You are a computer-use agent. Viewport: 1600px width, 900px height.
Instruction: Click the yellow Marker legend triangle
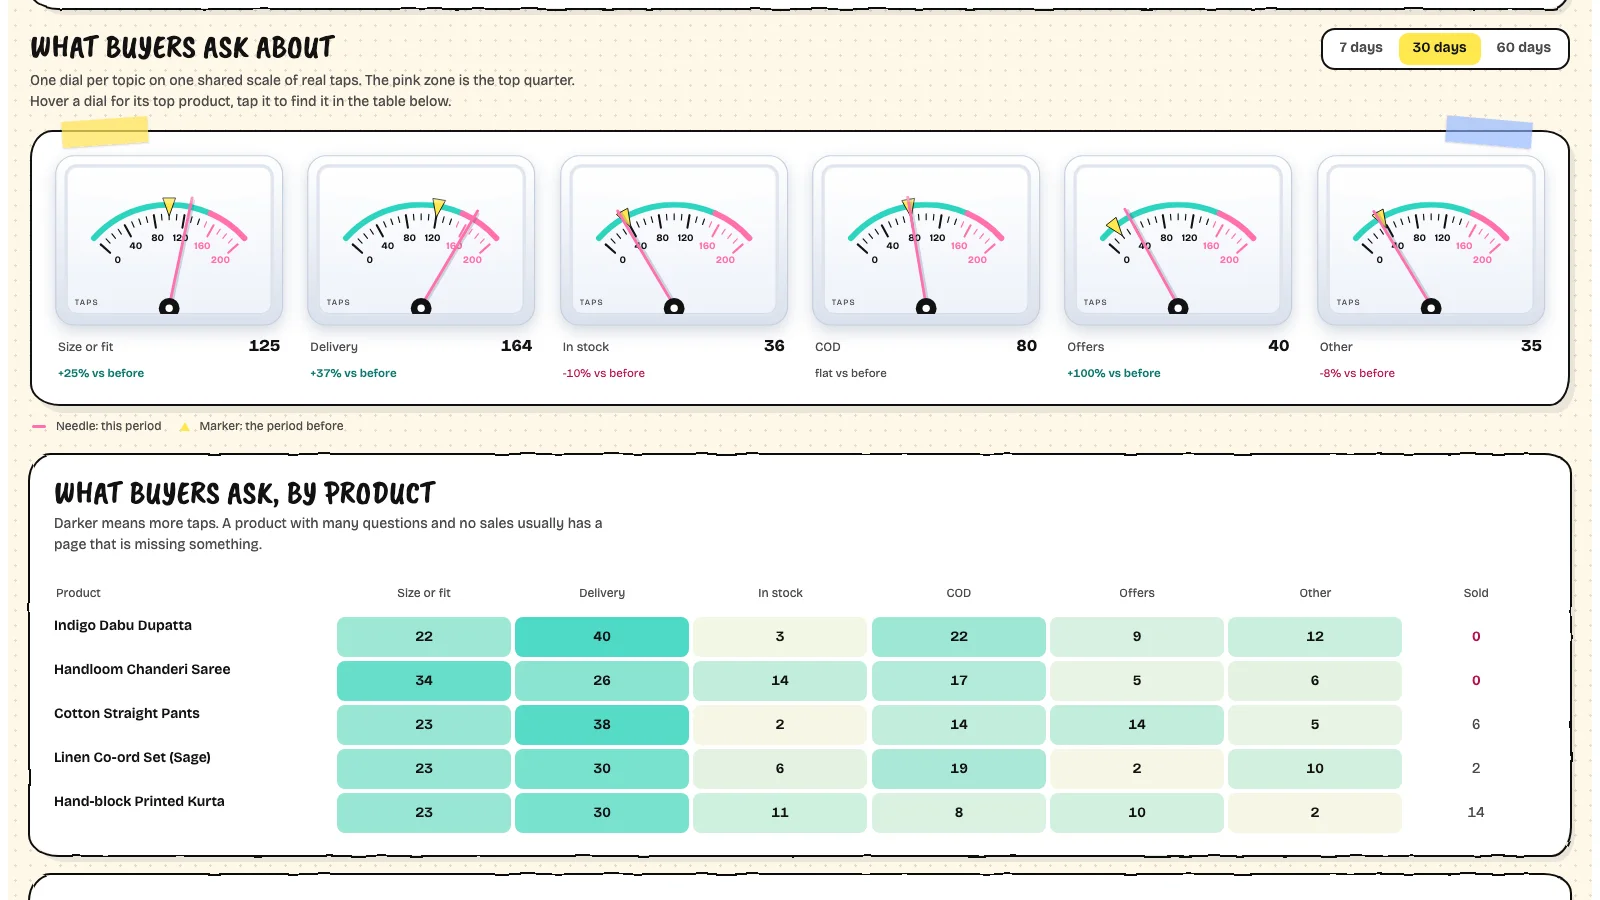coord(184,426)
